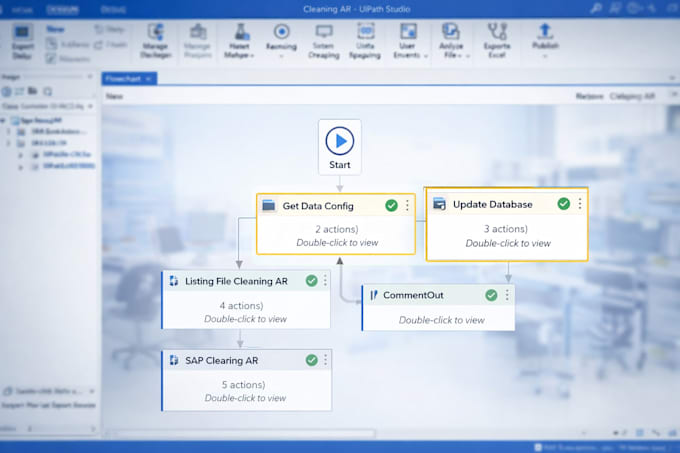Click the green check on SAP Clearing AR

point(311,360)
